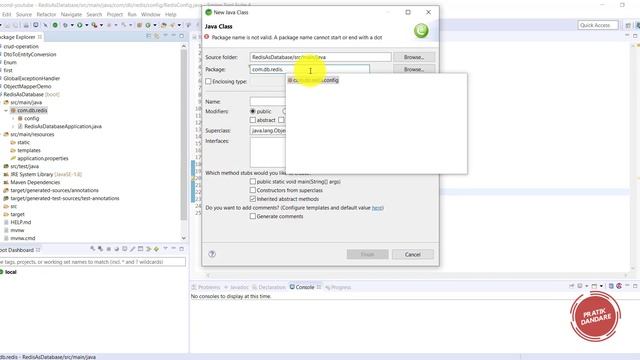Select Maven Dependencies in Package Explorer
This screenshot has width=640, height=360.
click(x=35, y=182)
